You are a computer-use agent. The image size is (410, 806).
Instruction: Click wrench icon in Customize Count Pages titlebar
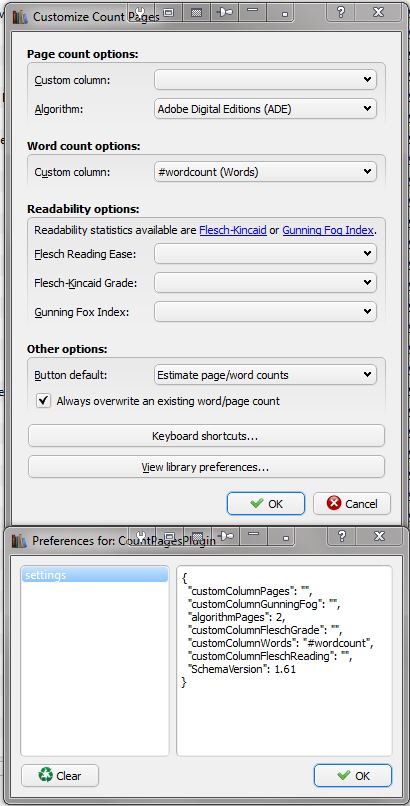point(141,11)
